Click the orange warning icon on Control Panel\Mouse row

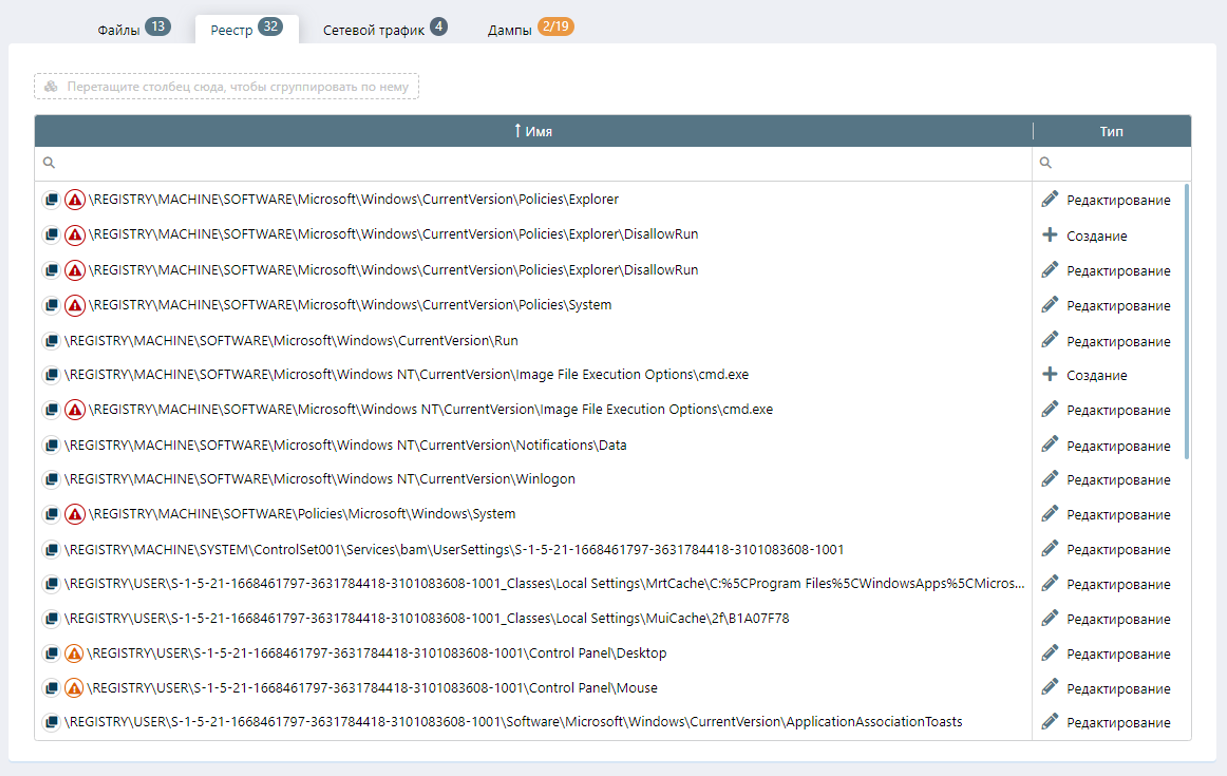pos(74,689)
